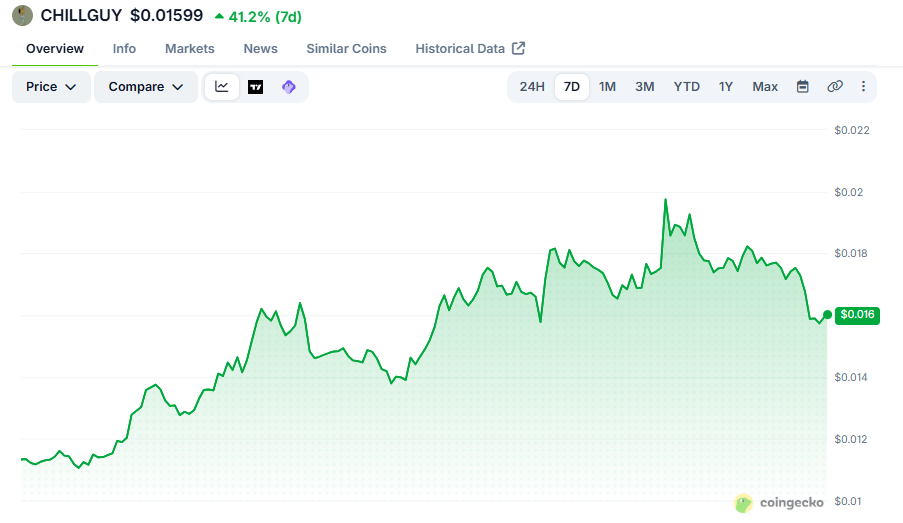Click the CHILLGUY coin name
This screenshot has width=903, height=523.
[x=81, y=16]
